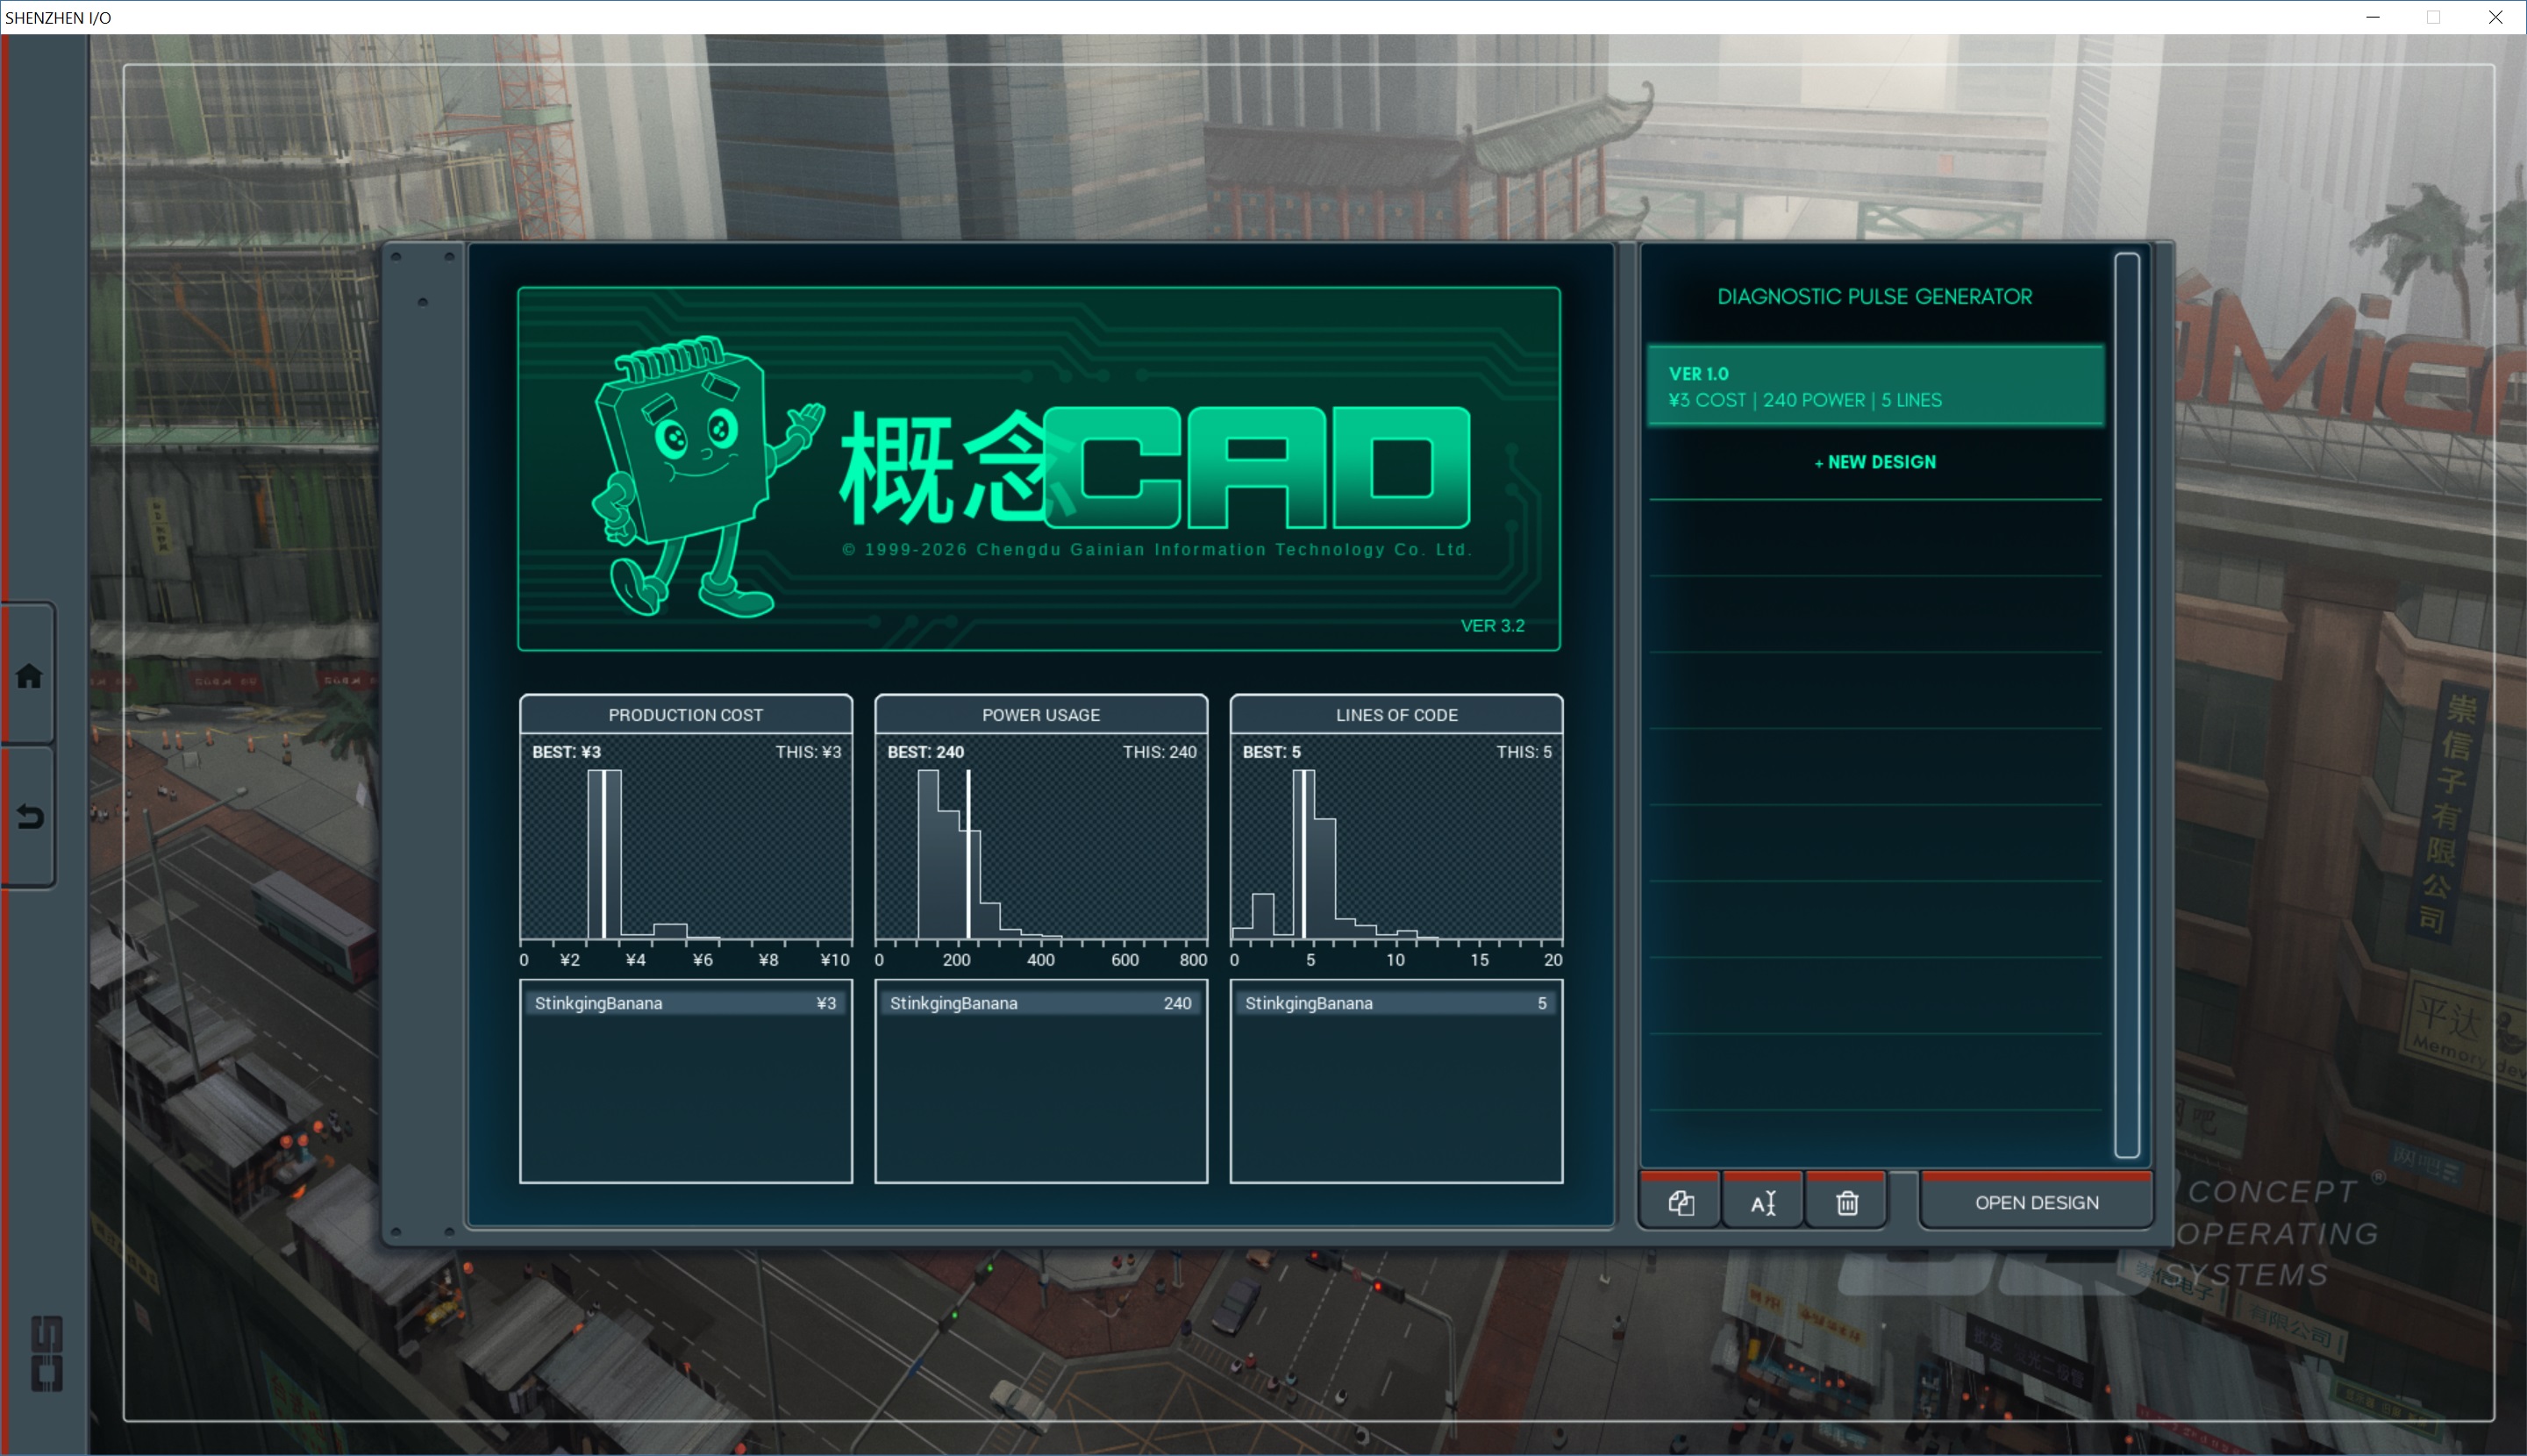Open the selected design
The image size is (2527, 1456).
click(x=2036, y=1203)
